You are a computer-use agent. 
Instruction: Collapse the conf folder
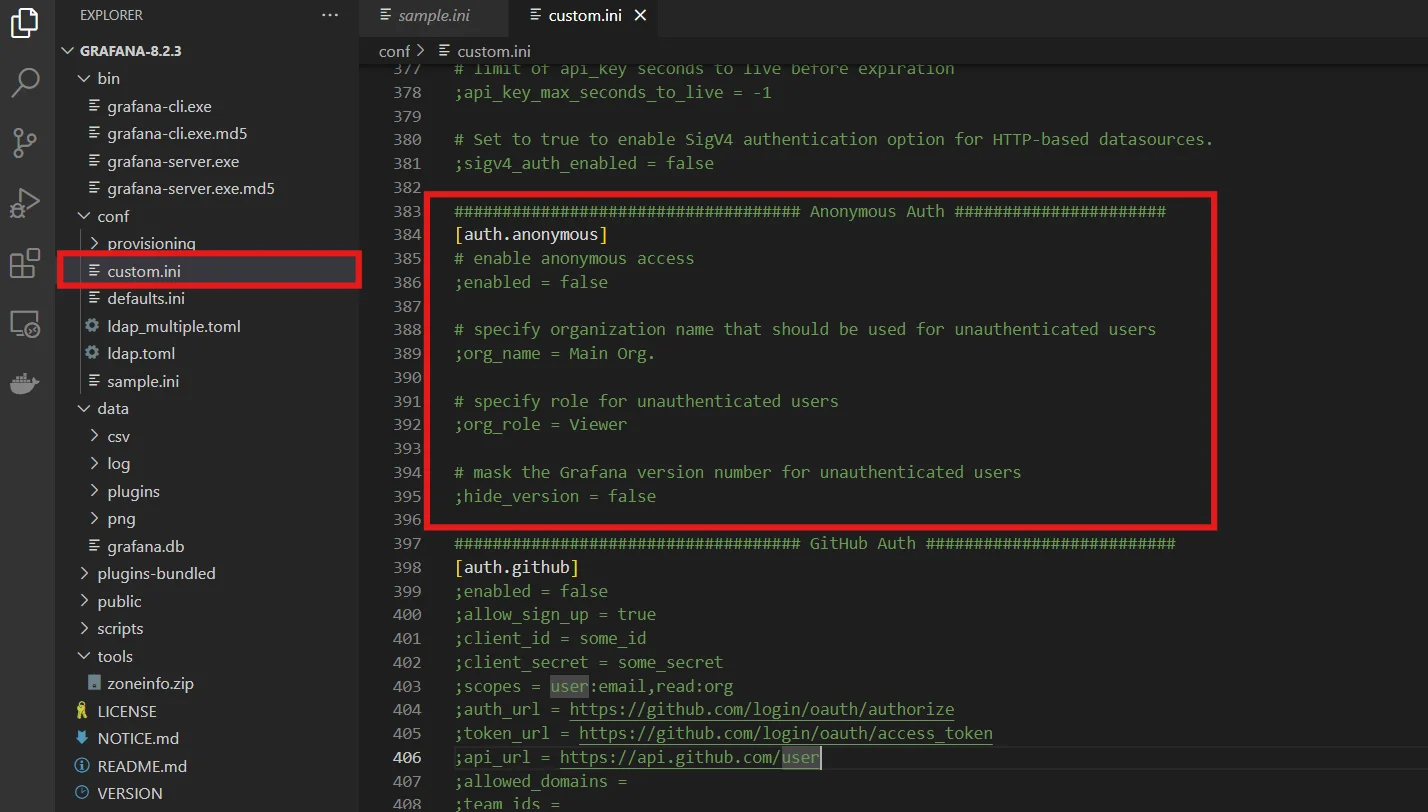[83, 216]
